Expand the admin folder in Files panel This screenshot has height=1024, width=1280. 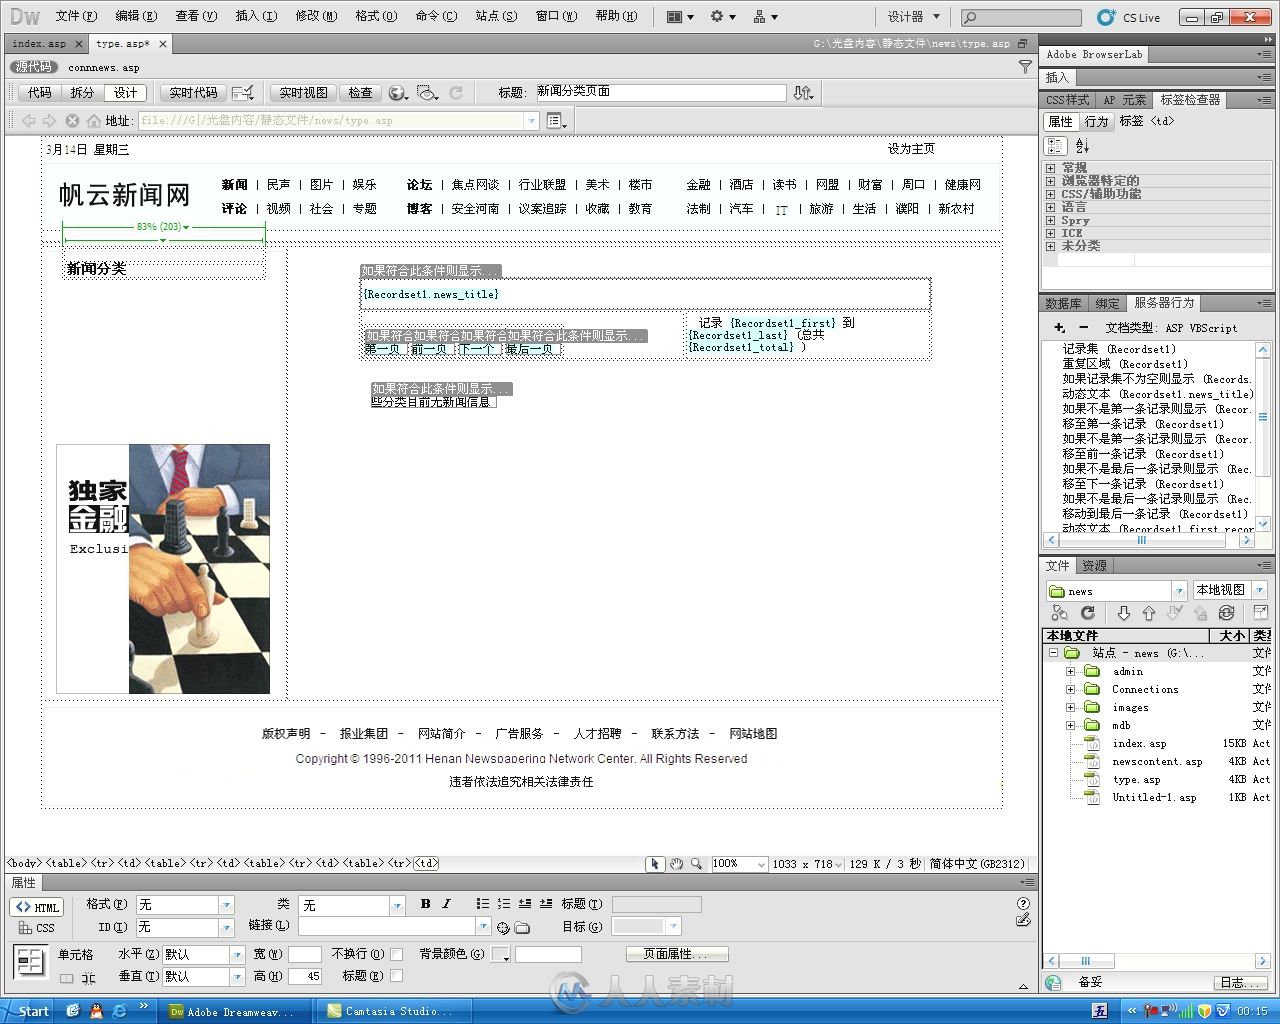click(1070, 672)
